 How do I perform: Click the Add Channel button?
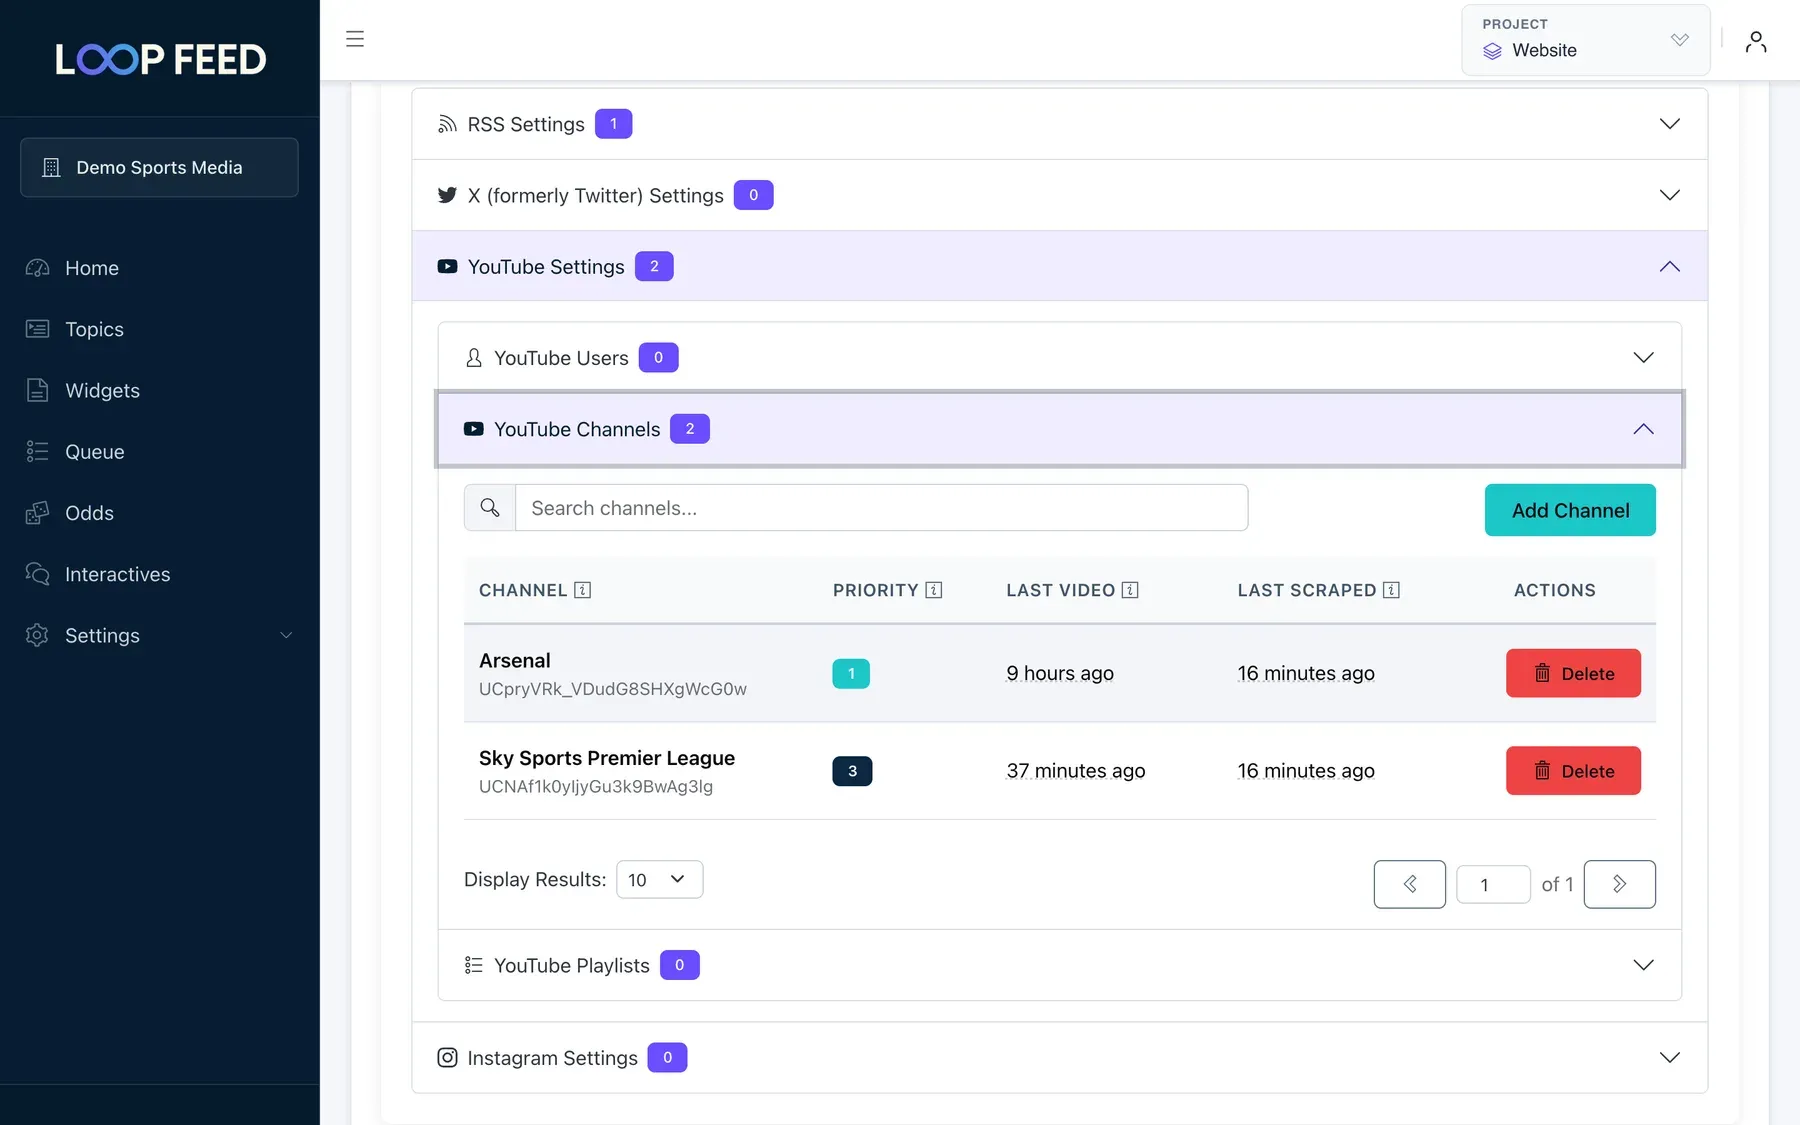pyautogui.click(x=1570, y=510)
